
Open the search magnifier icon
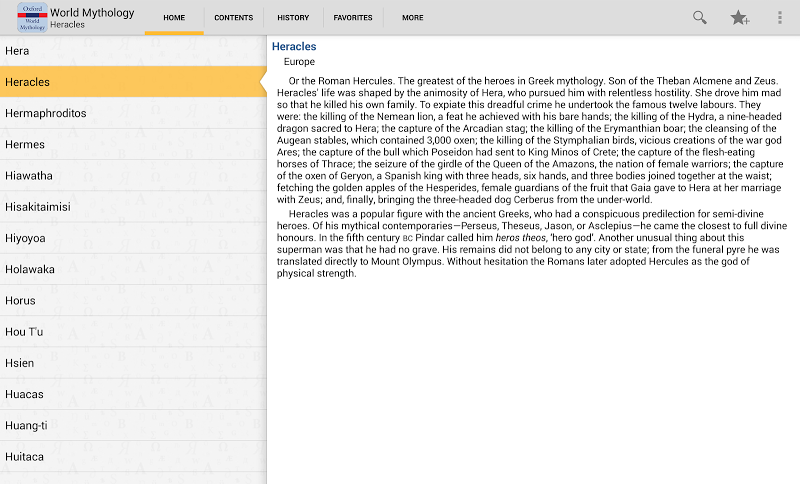699,17
